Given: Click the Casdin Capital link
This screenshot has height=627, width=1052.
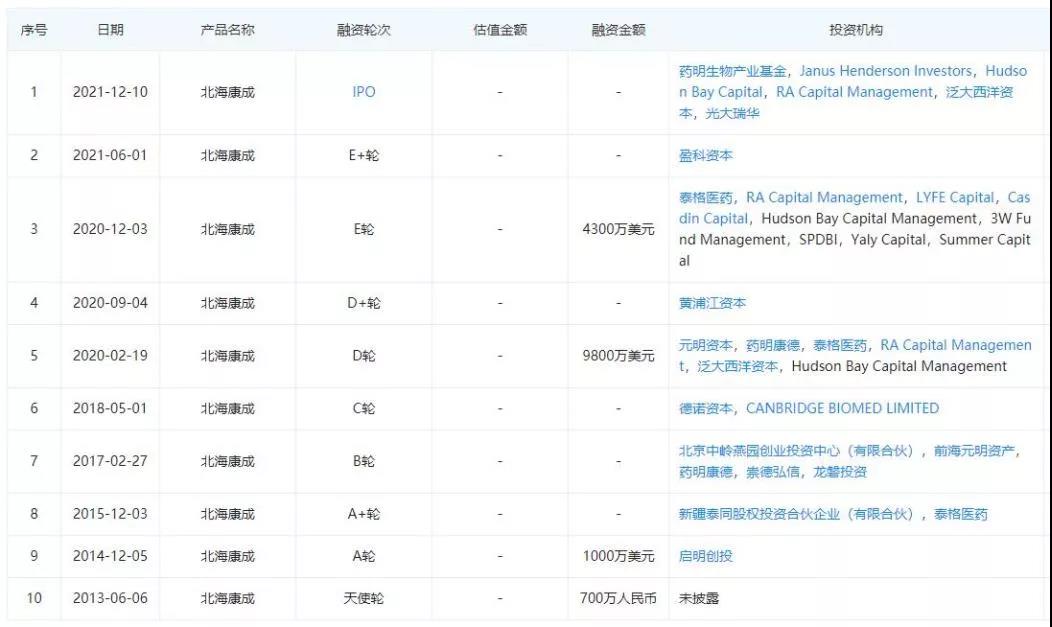Looking at the screenshot, I should point(710,218).
